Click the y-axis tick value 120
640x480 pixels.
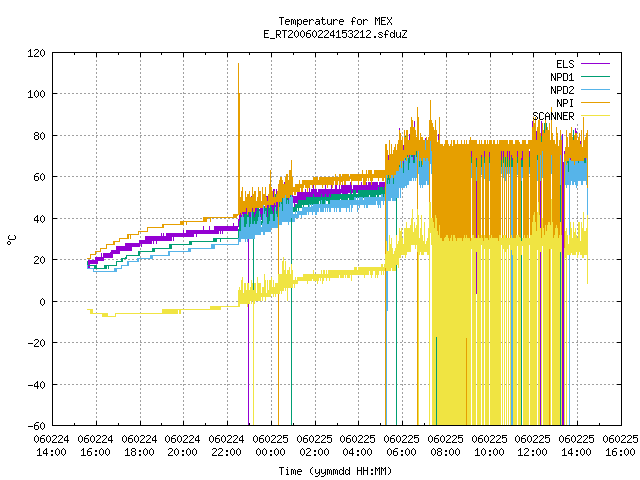tap(36, 53)
